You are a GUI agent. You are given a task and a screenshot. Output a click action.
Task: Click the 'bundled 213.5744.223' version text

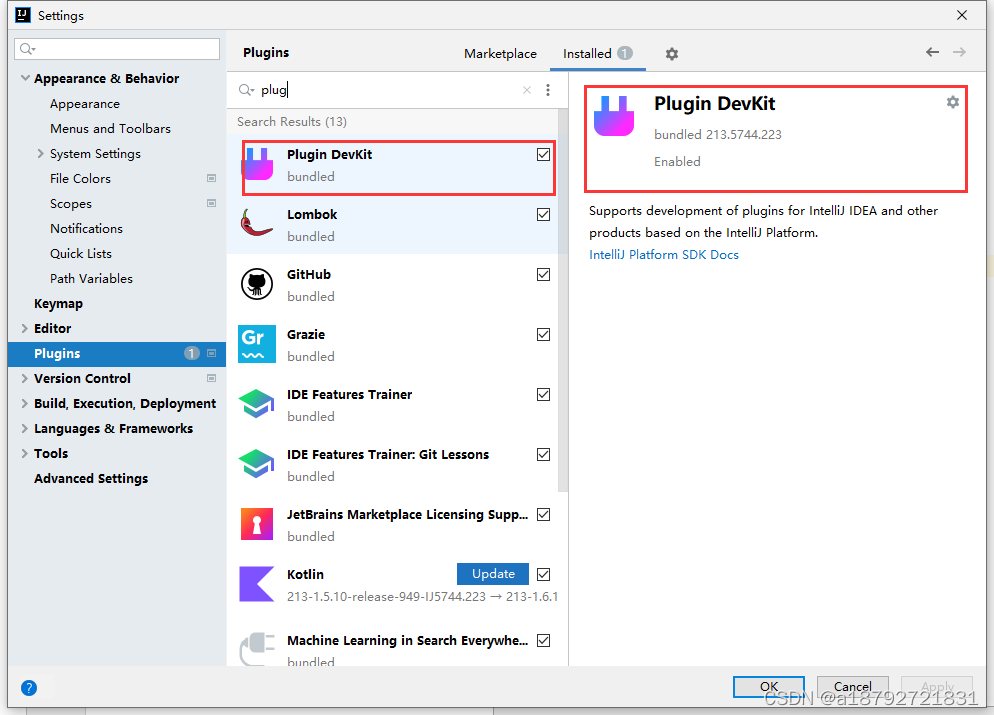718,134
